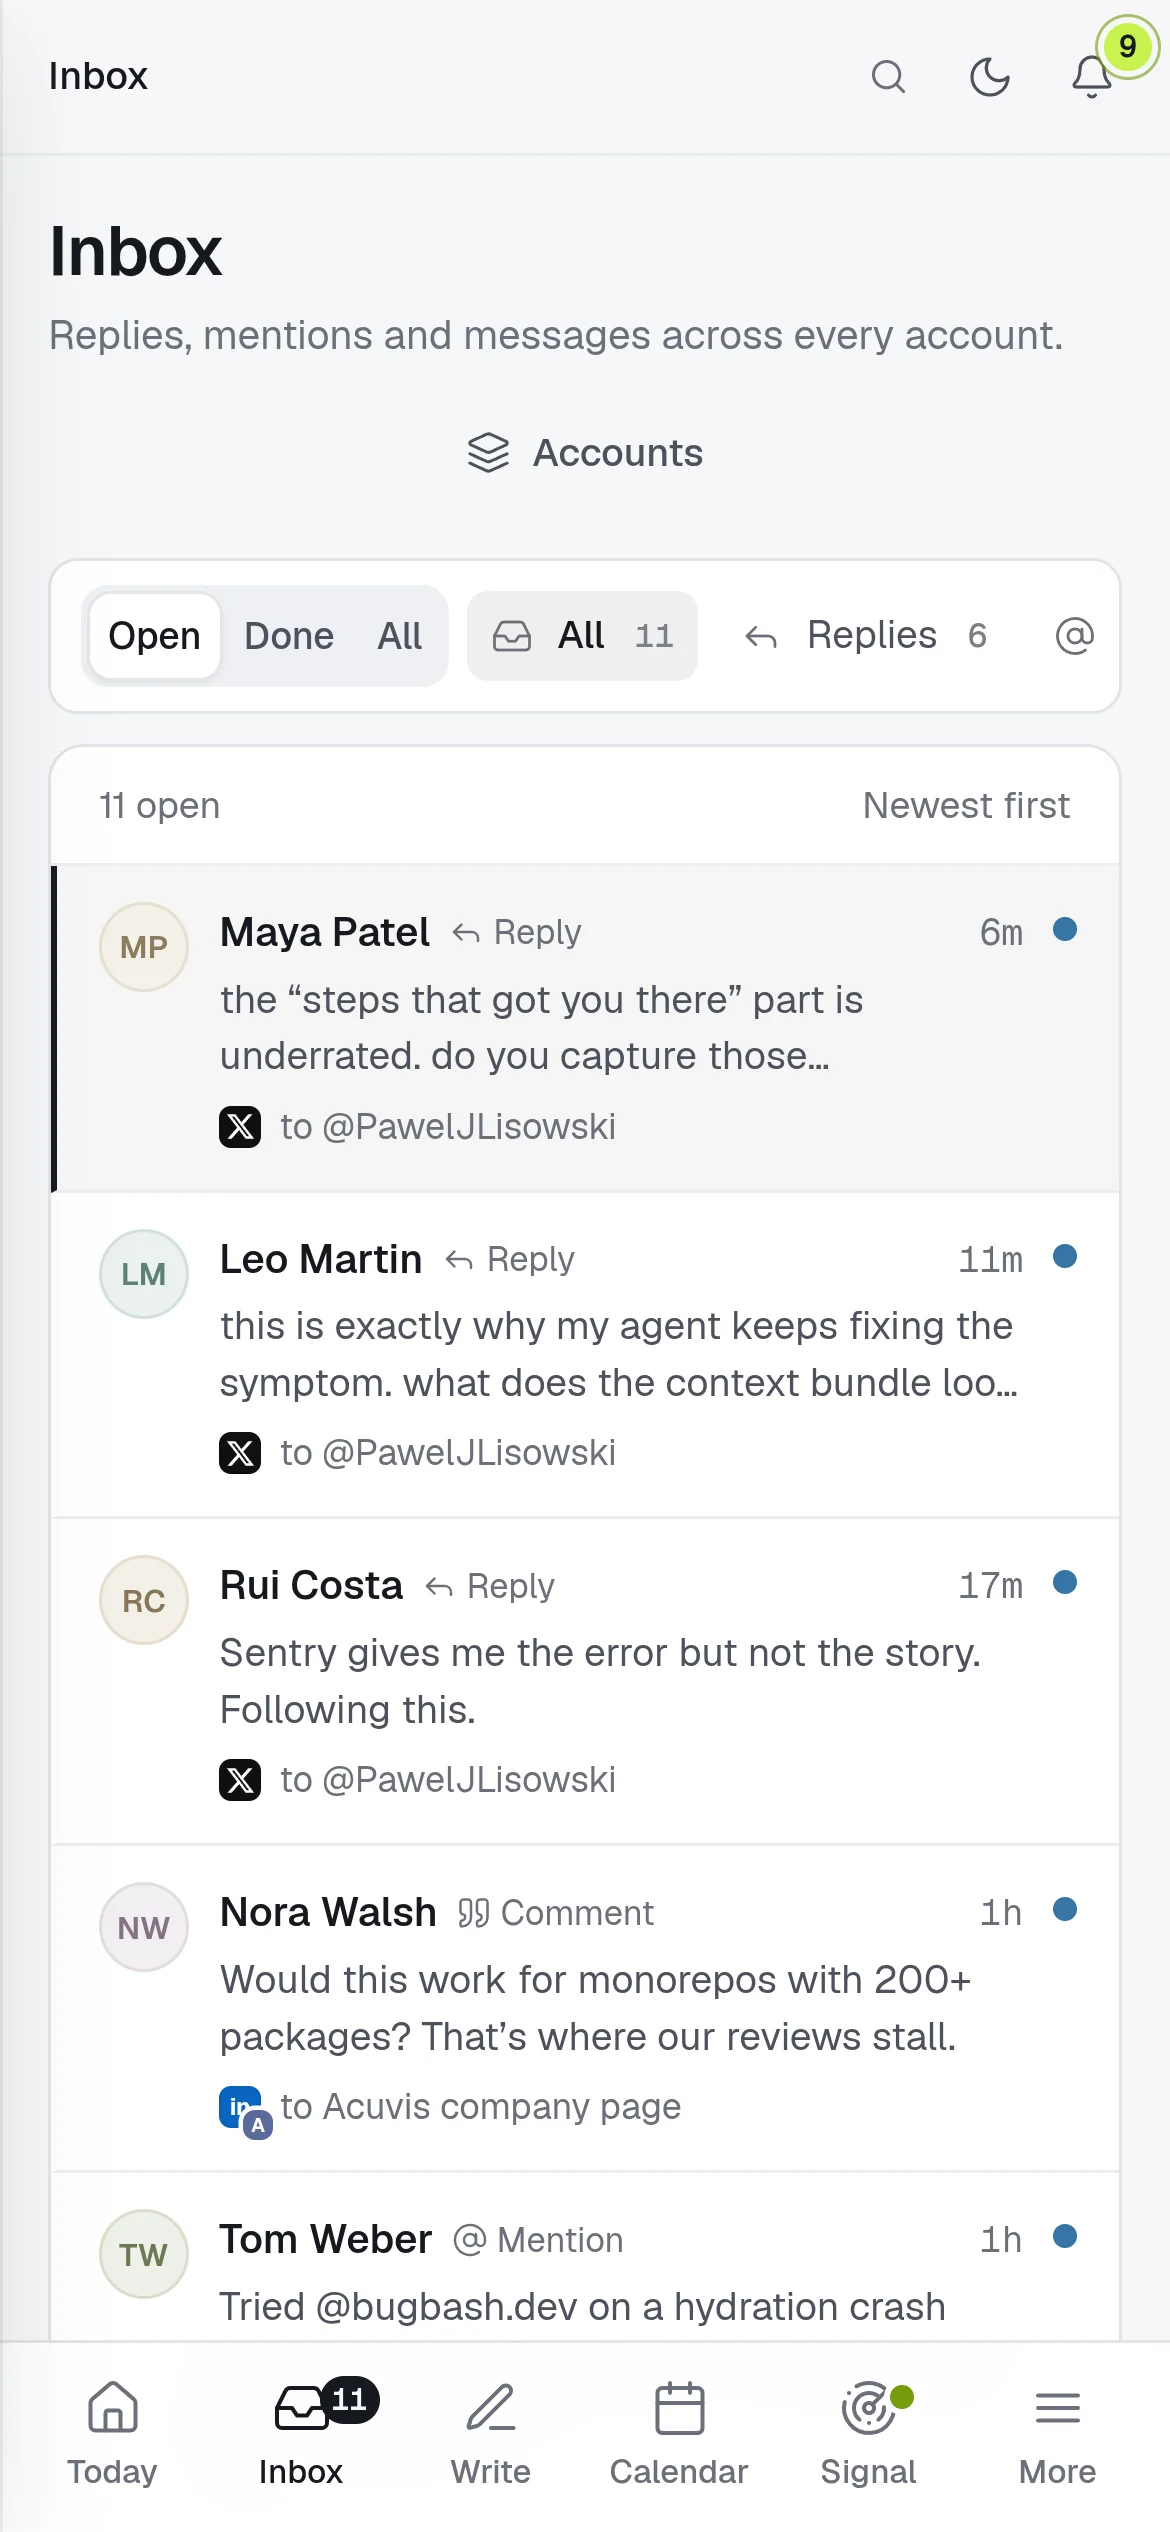Click Rui Costa's RC avatar
Image resolution: width=1170 pixels, height=2532 pixels.
(x=144, y=1600)
